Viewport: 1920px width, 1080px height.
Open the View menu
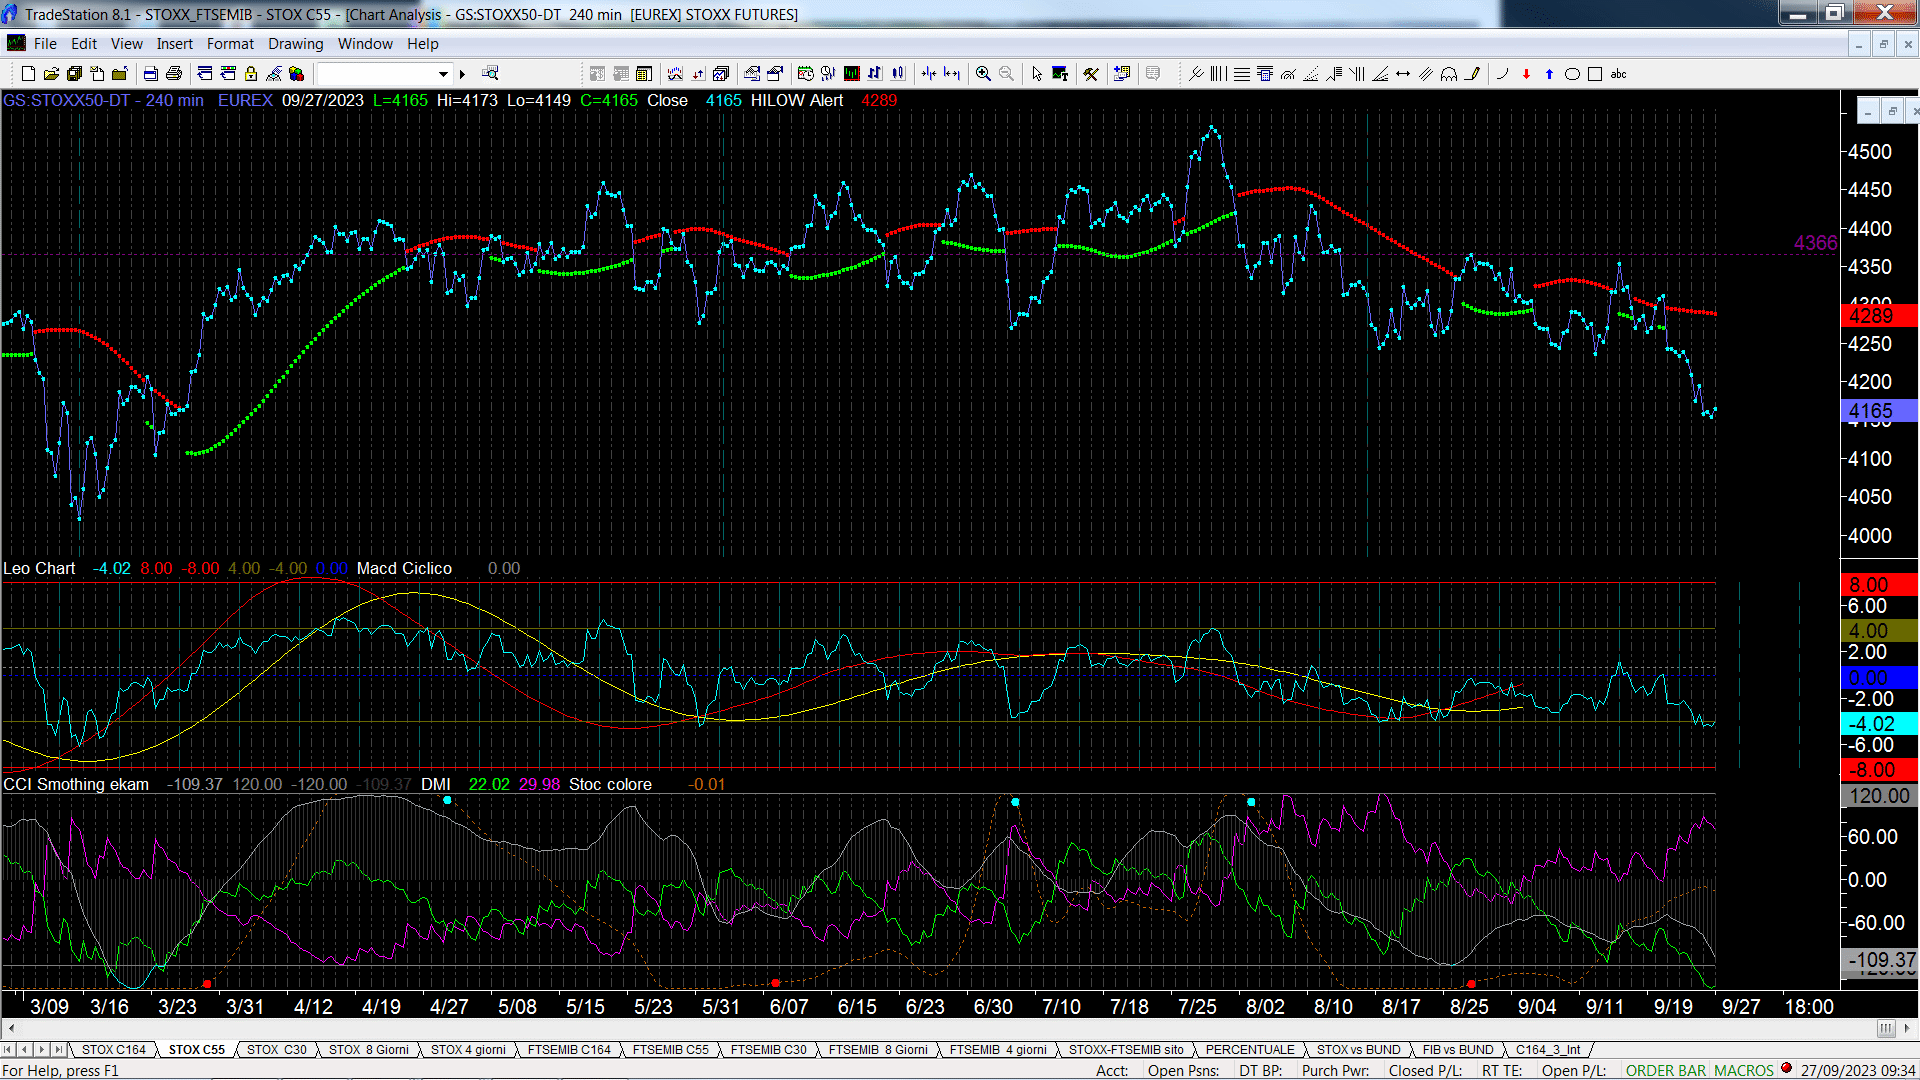pyautogui.click(x=126, y=44)
